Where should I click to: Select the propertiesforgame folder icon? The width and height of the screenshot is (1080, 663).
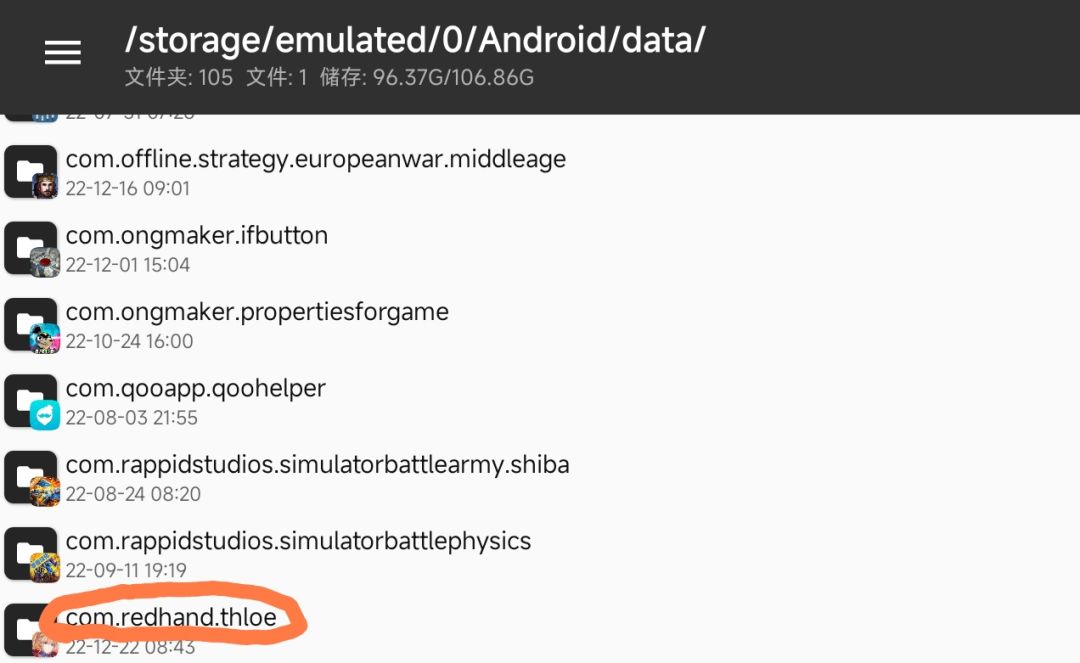30,325
